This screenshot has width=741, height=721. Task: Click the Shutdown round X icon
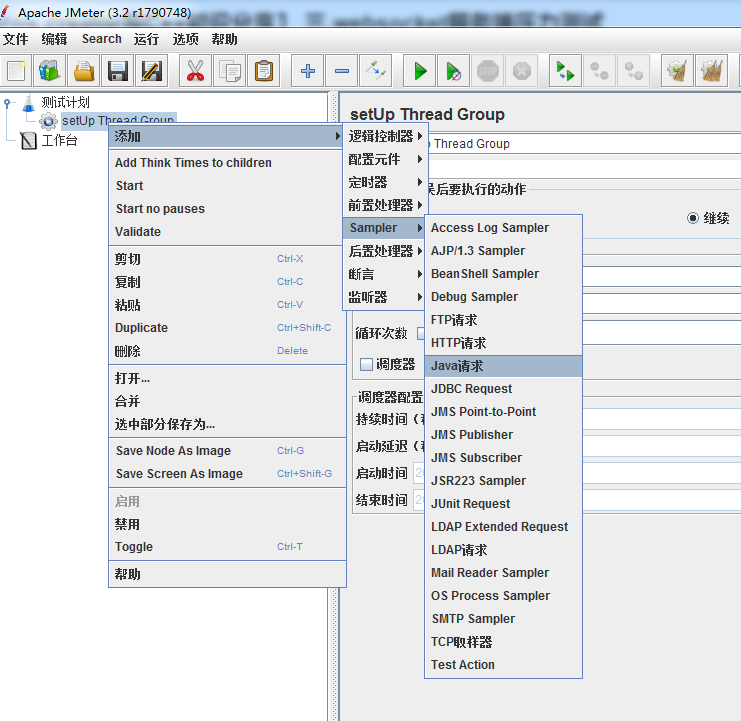point(522,71)
